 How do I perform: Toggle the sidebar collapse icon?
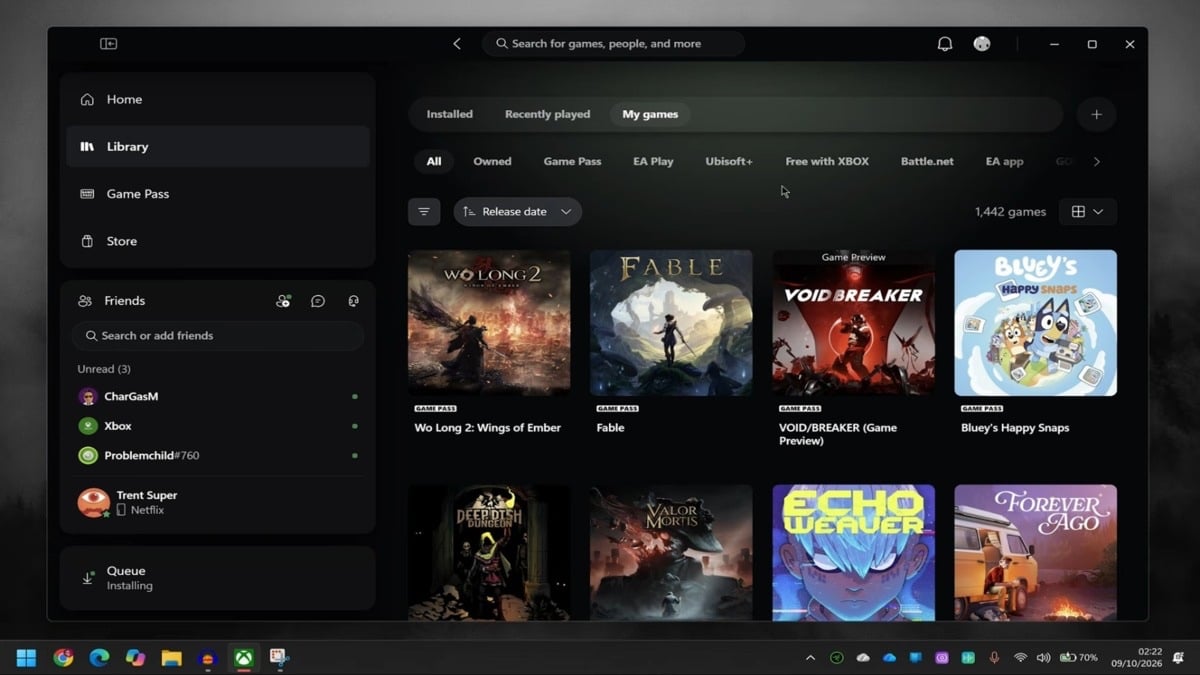pyautogui.click(x=108, y=44)
